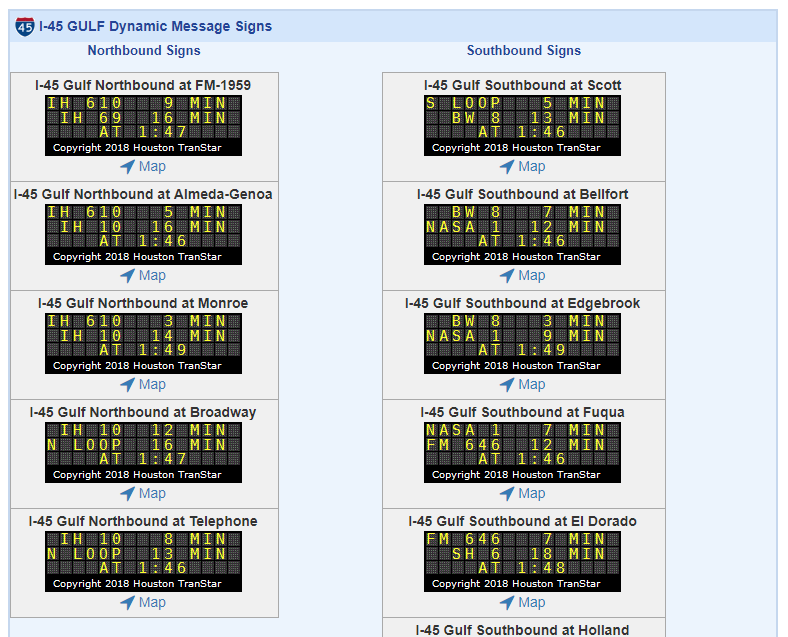The width and height of the screenshot is (788, 637).
Task: Open Map link for Northbound at Almeda-Genoa
Action: coord(152,275)
